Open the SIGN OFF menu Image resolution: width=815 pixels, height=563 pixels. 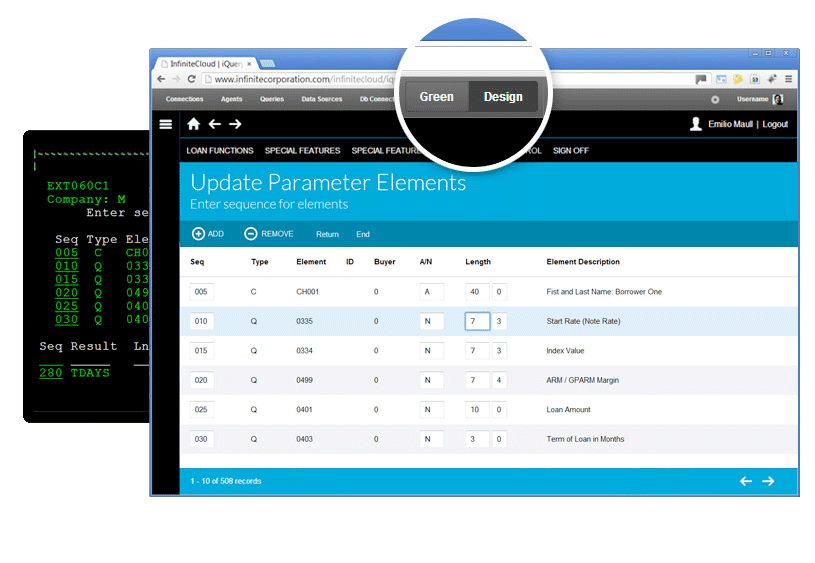coord(571,151)
